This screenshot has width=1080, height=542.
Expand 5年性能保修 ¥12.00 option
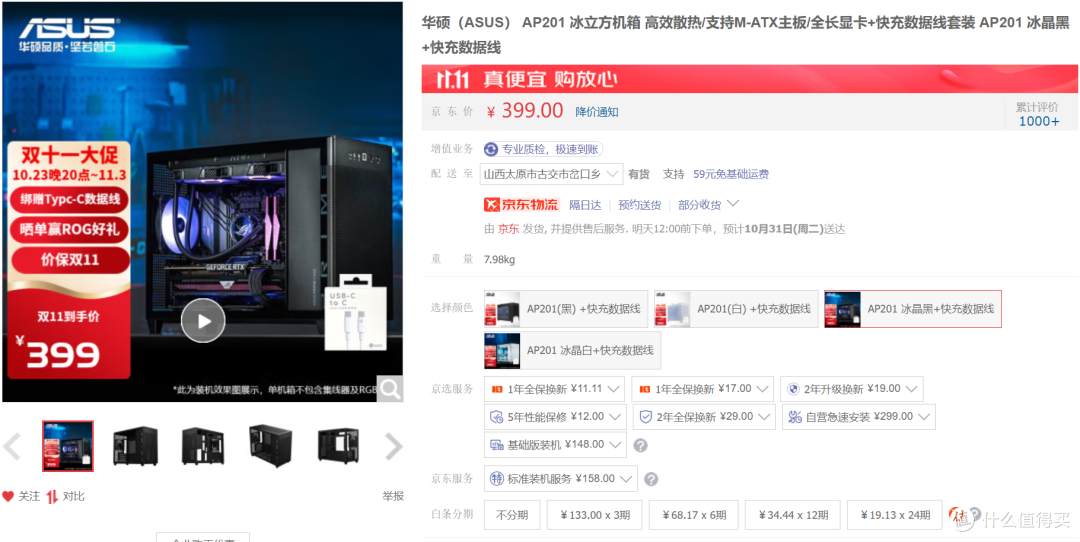pos(555,417)
